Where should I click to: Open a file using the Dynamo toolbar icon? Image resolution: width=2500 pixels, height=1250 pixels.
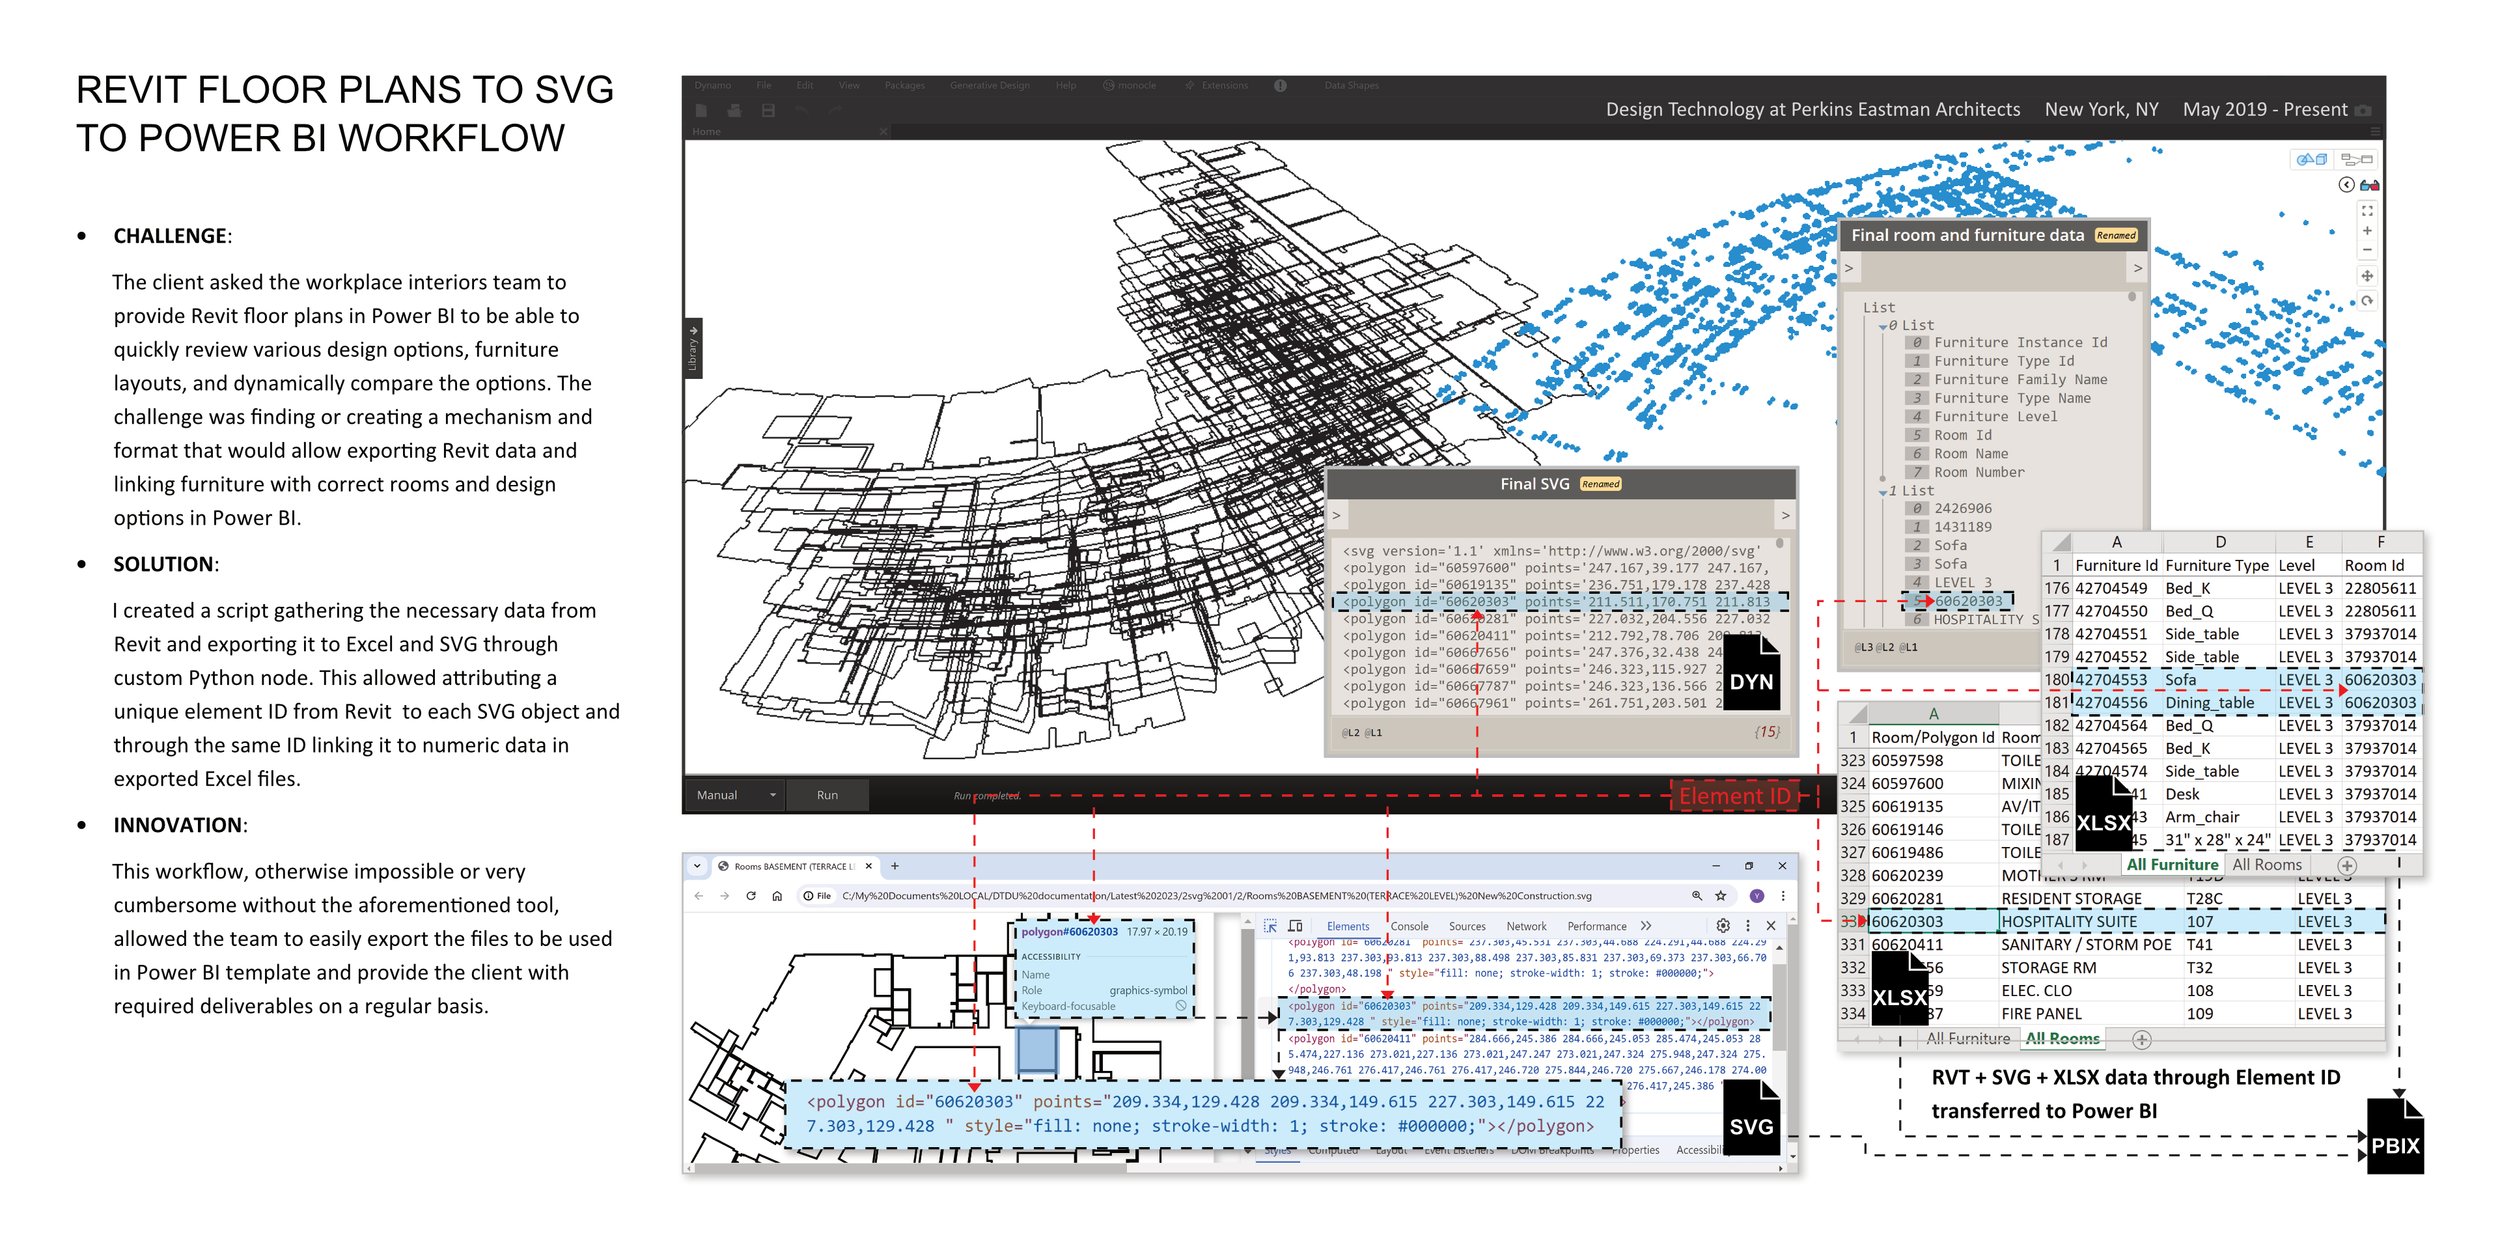(734, 110)
